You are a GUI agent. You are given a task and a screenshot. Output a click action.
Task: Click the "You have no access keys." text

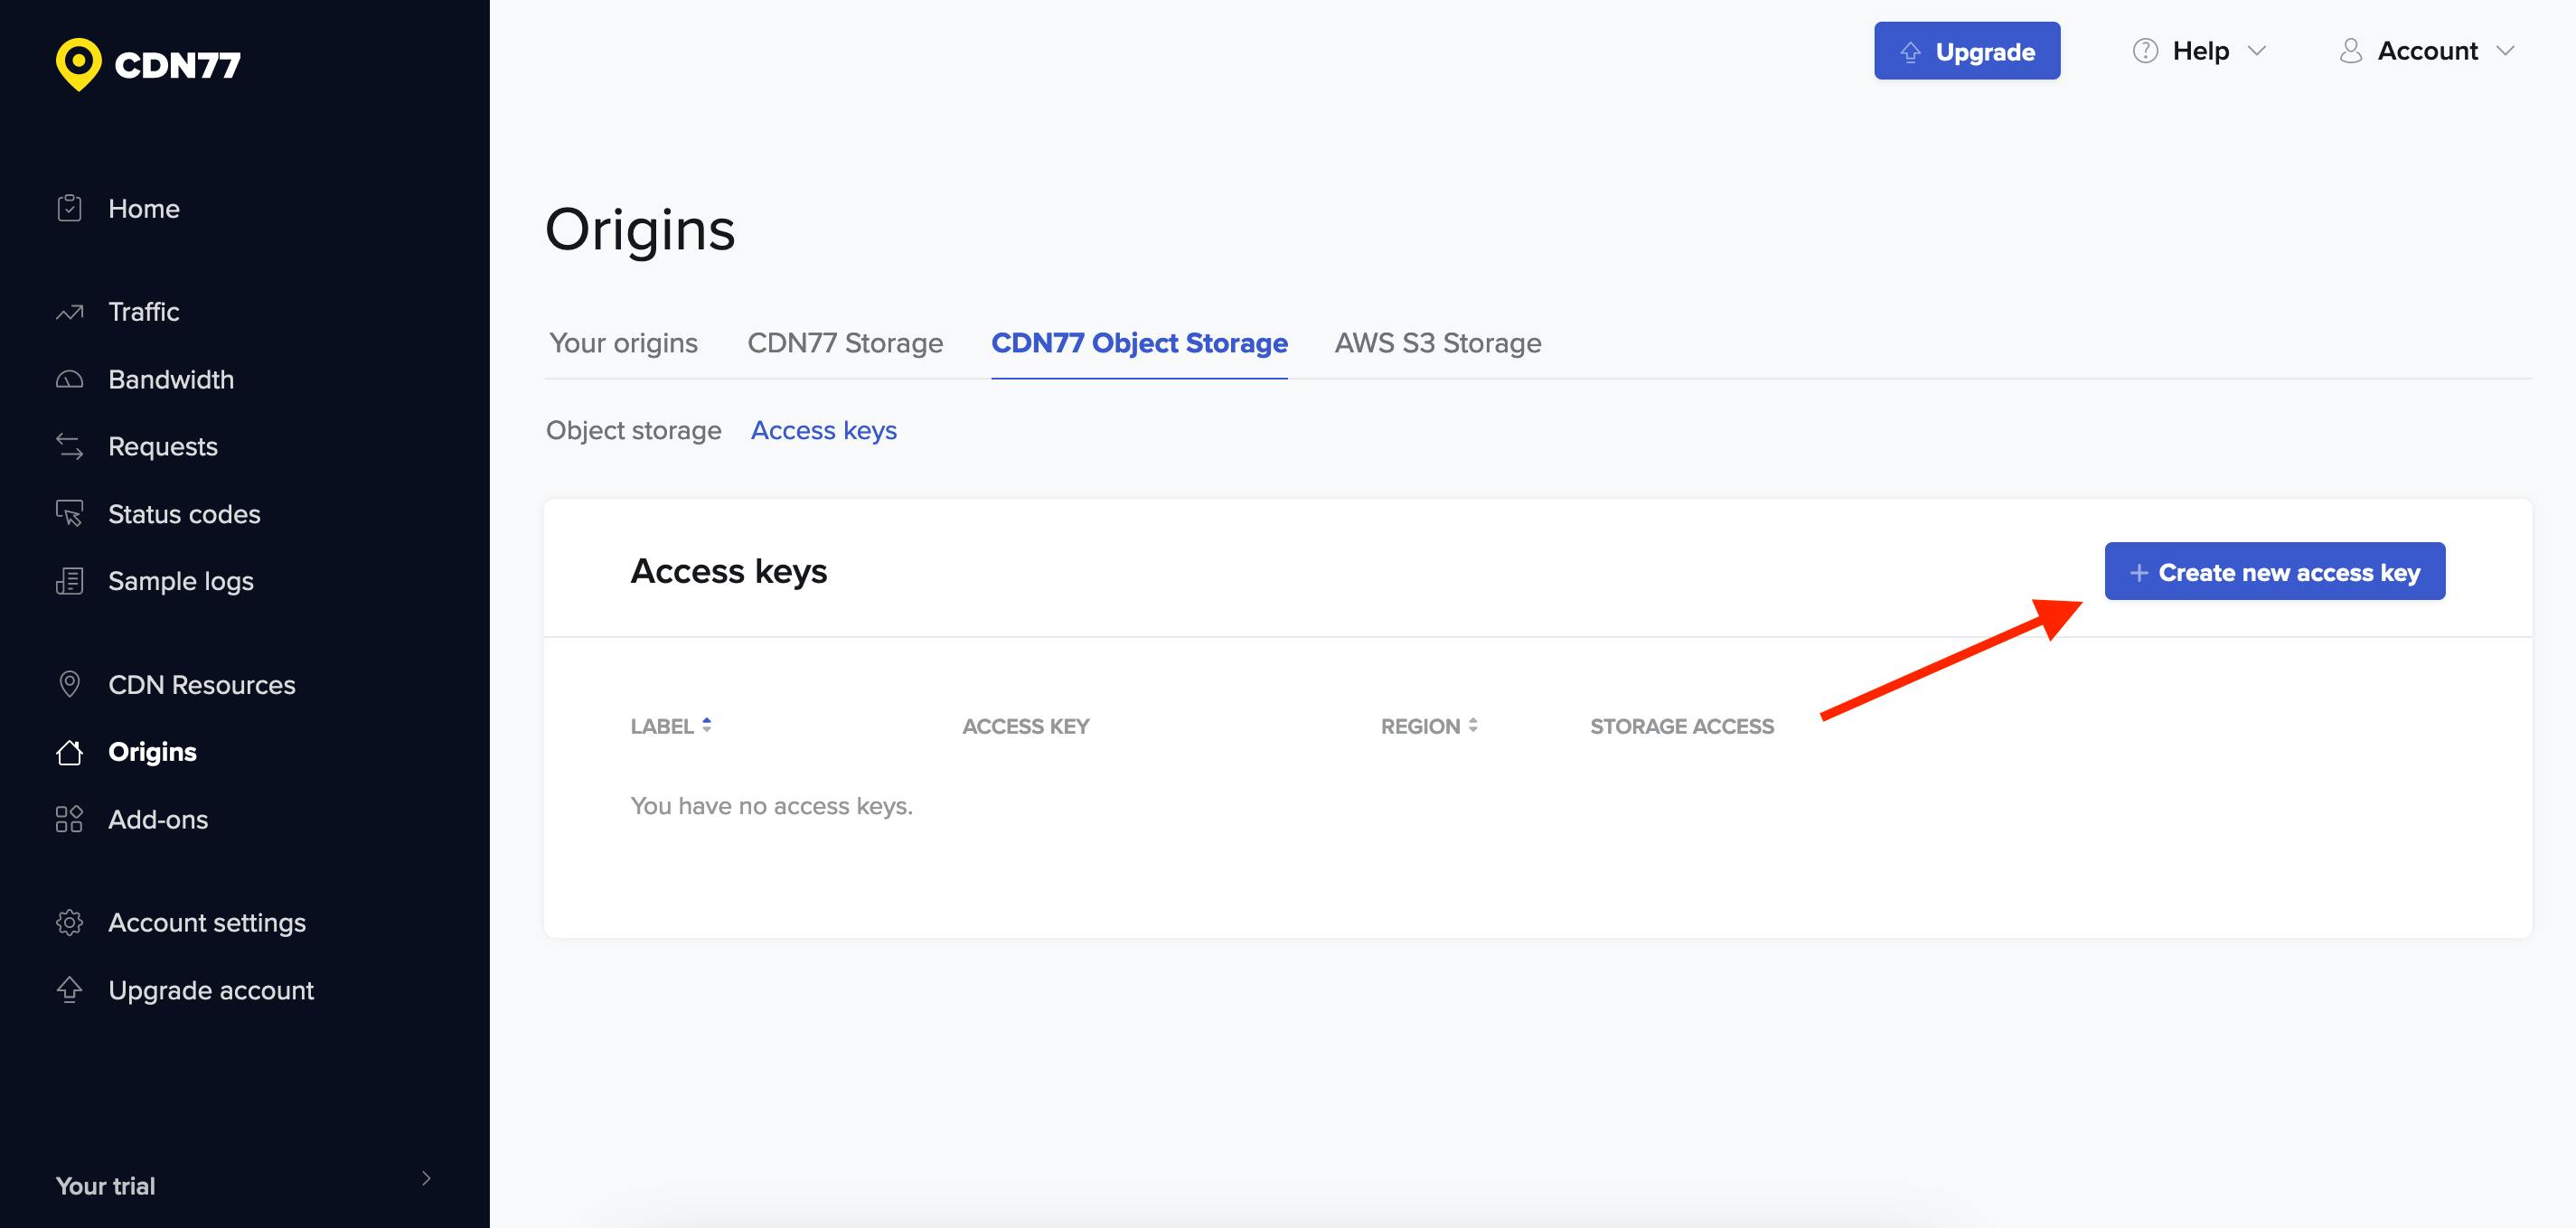pos(771,806)
